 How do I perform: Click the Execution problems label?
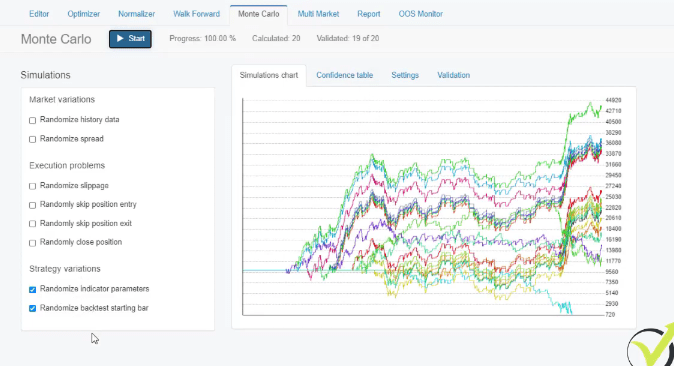click(x=67, y=166)
